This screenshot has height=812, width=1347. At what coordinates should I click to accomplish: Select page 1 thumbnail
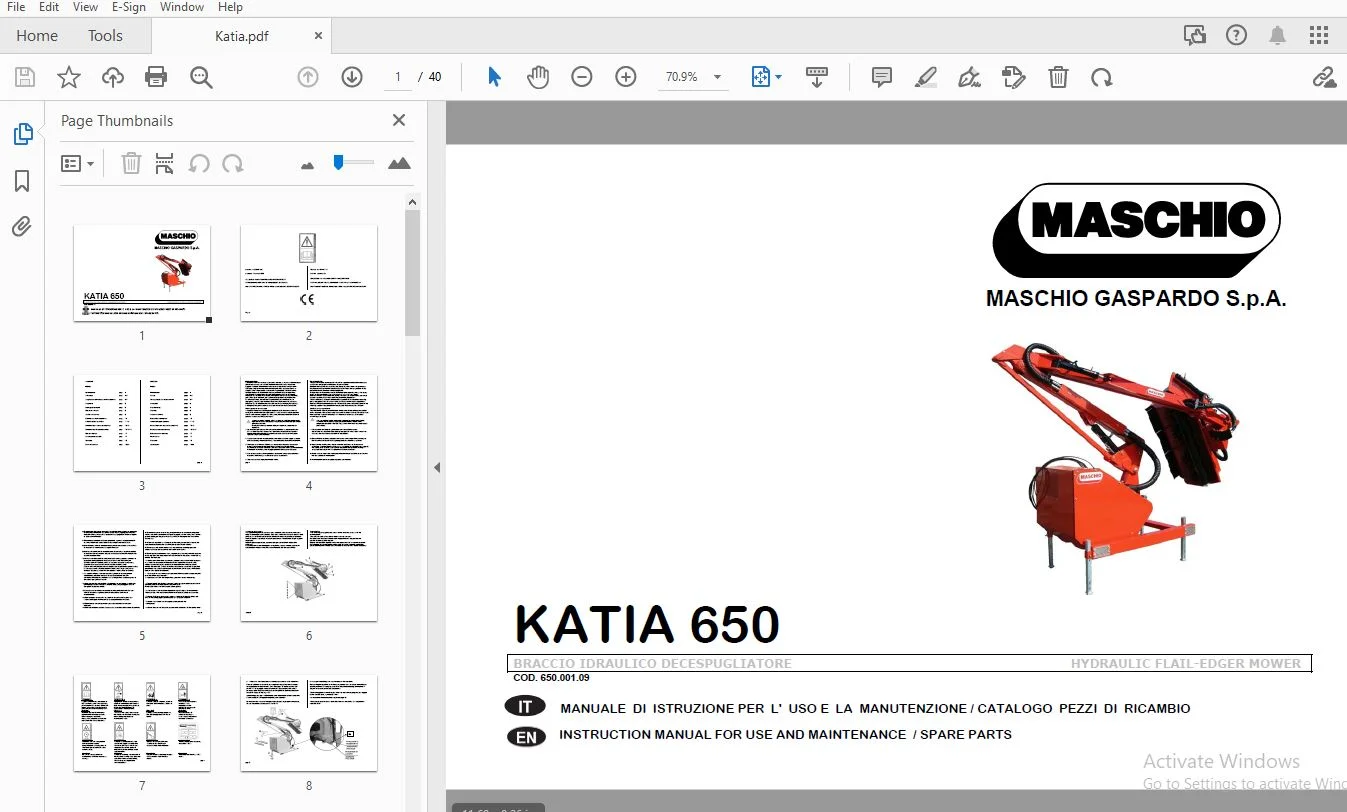point(141,273)
